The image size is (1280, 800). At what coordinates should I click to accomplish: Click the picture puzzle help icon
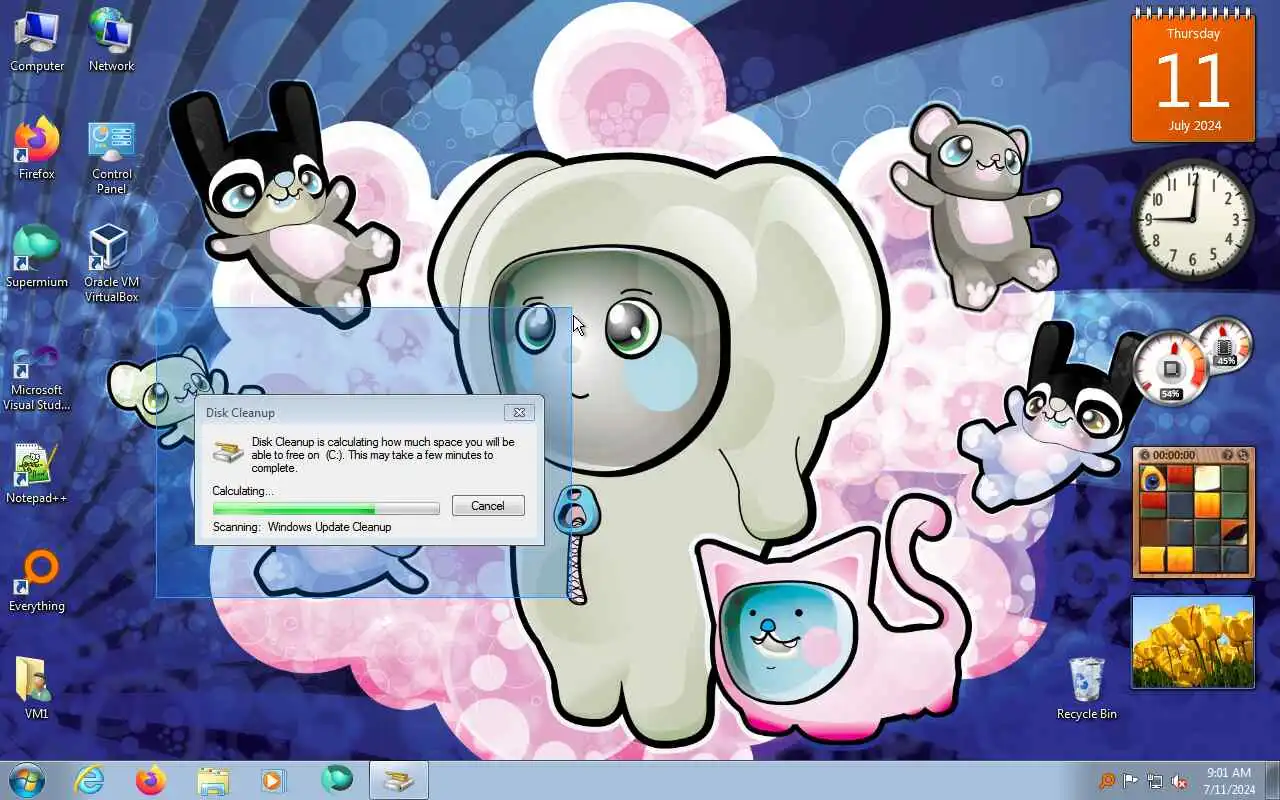(x=1229, y=455)
